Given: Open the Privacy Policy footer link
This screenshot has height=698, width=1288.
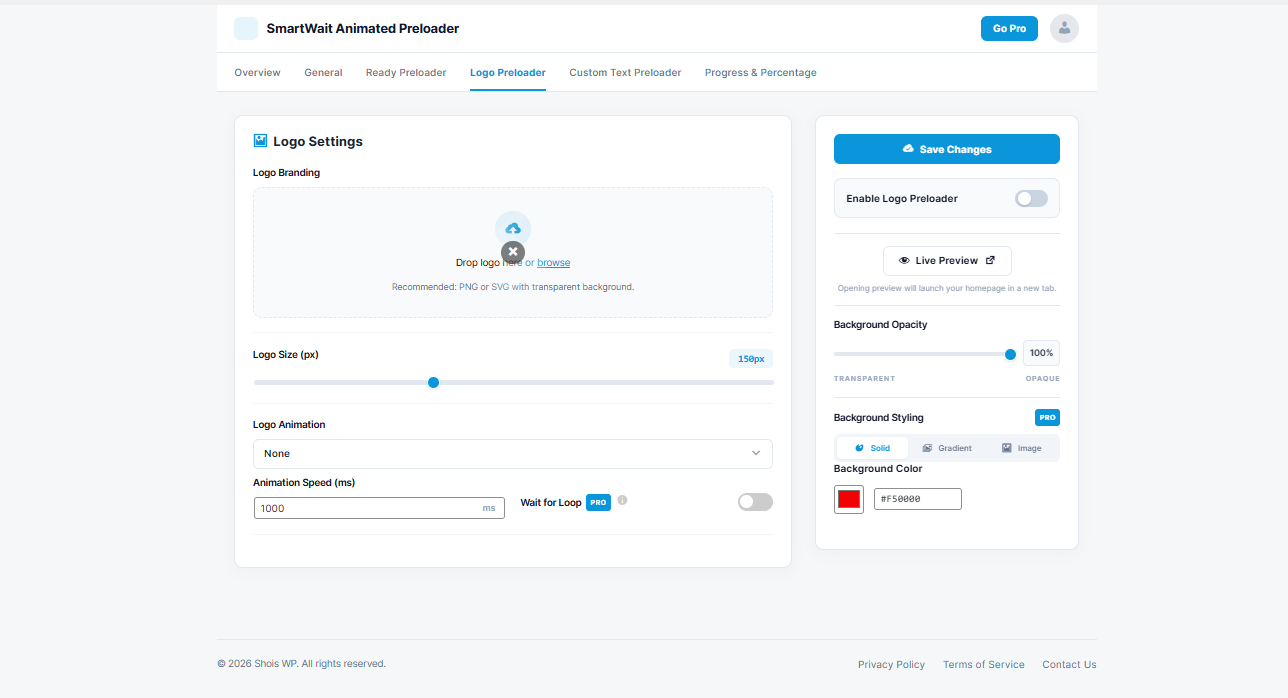Looking at the screenshot, I should (x=891, y=664).
